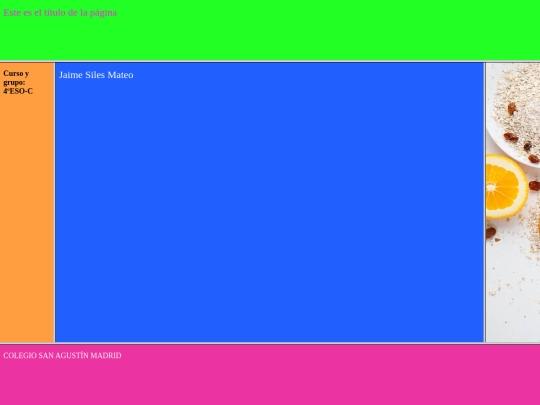Select the text "Jaime Siles Mateo"
Screen dimensions: 540x405
(96, 75)
